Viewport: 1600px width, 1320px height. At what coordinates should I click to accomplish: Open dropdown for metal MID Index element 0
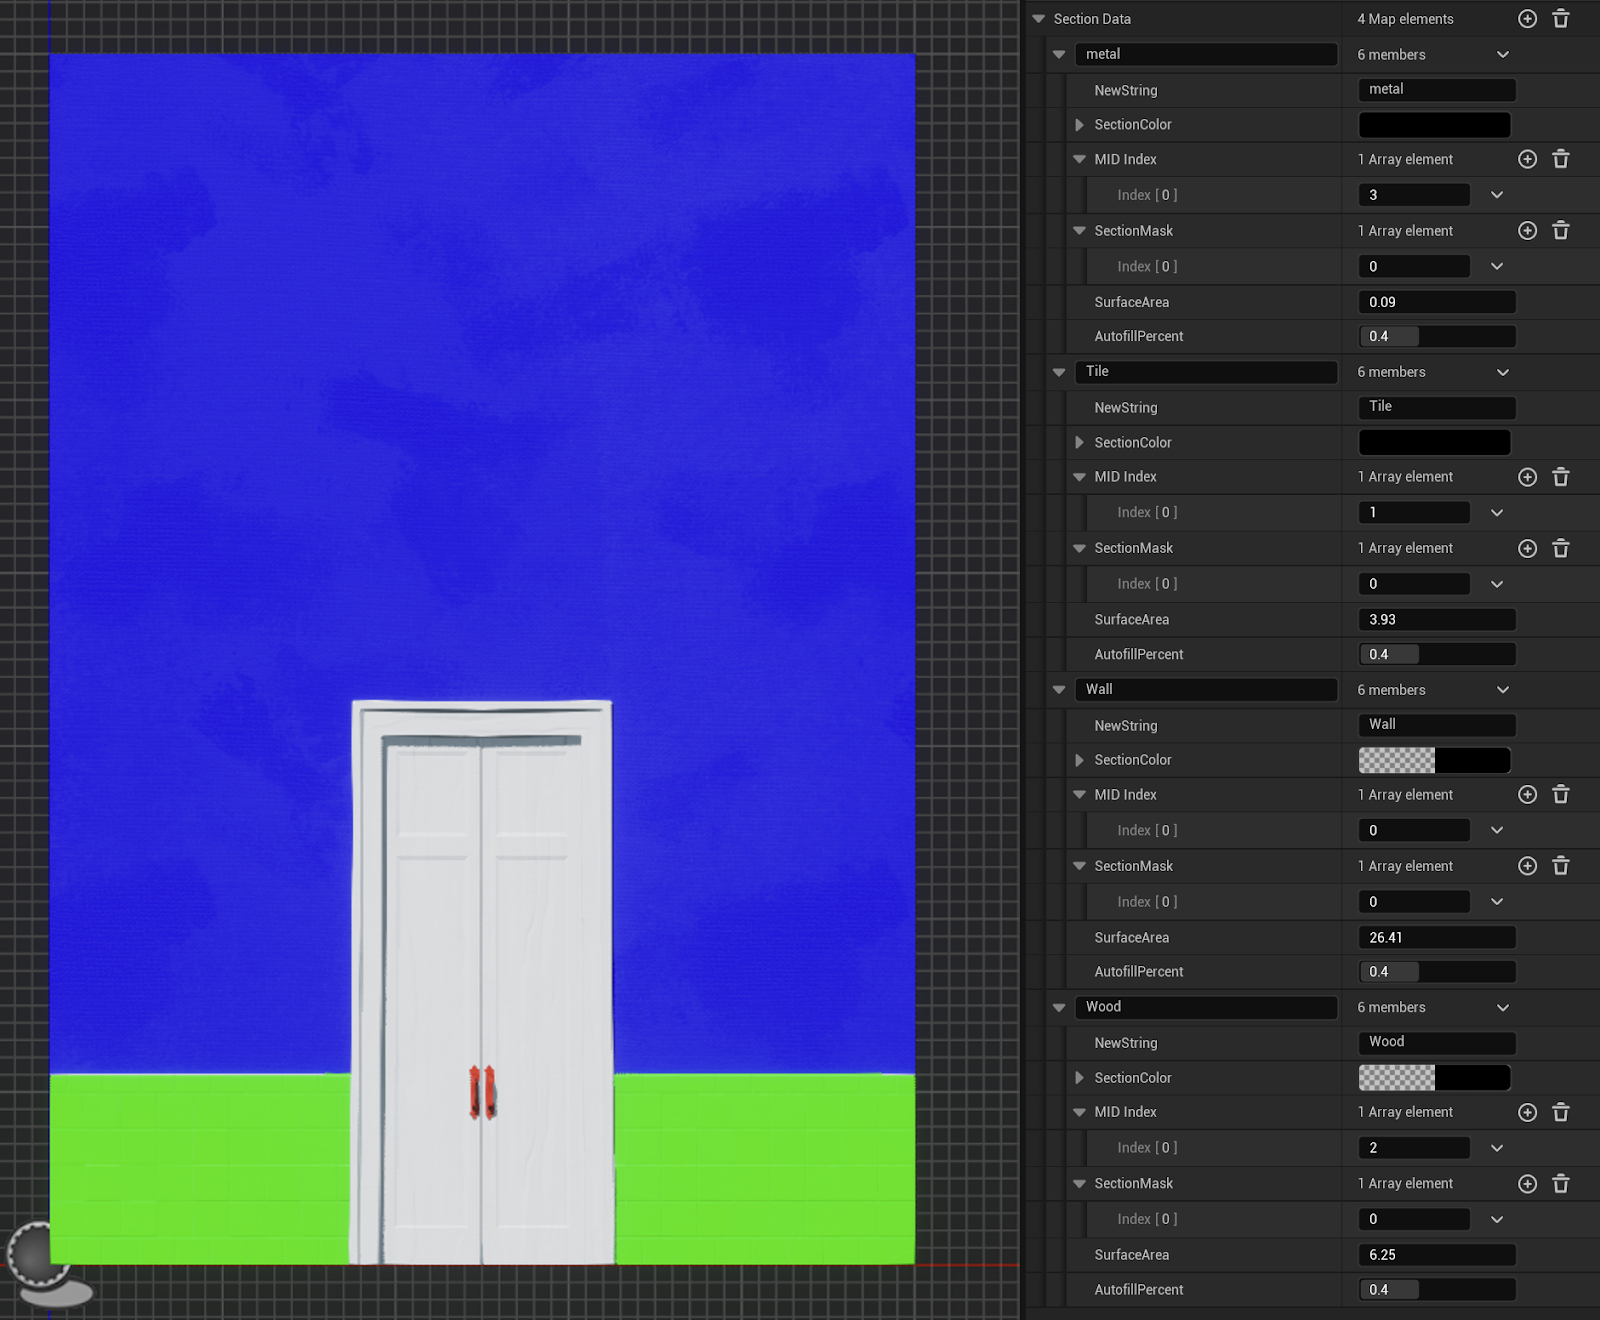[1496, 195]
